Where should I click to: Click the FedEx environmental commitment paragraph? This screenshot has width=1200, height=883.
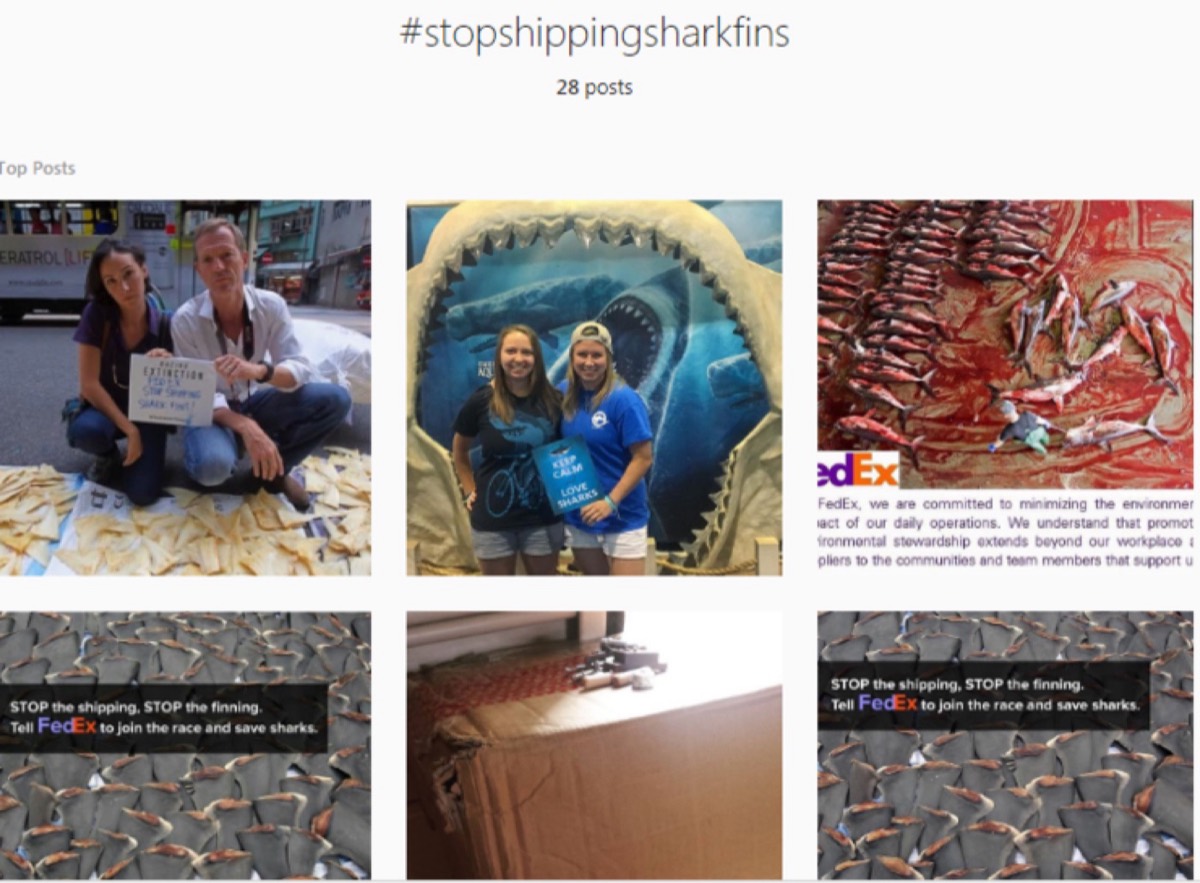coord(1006,531)
